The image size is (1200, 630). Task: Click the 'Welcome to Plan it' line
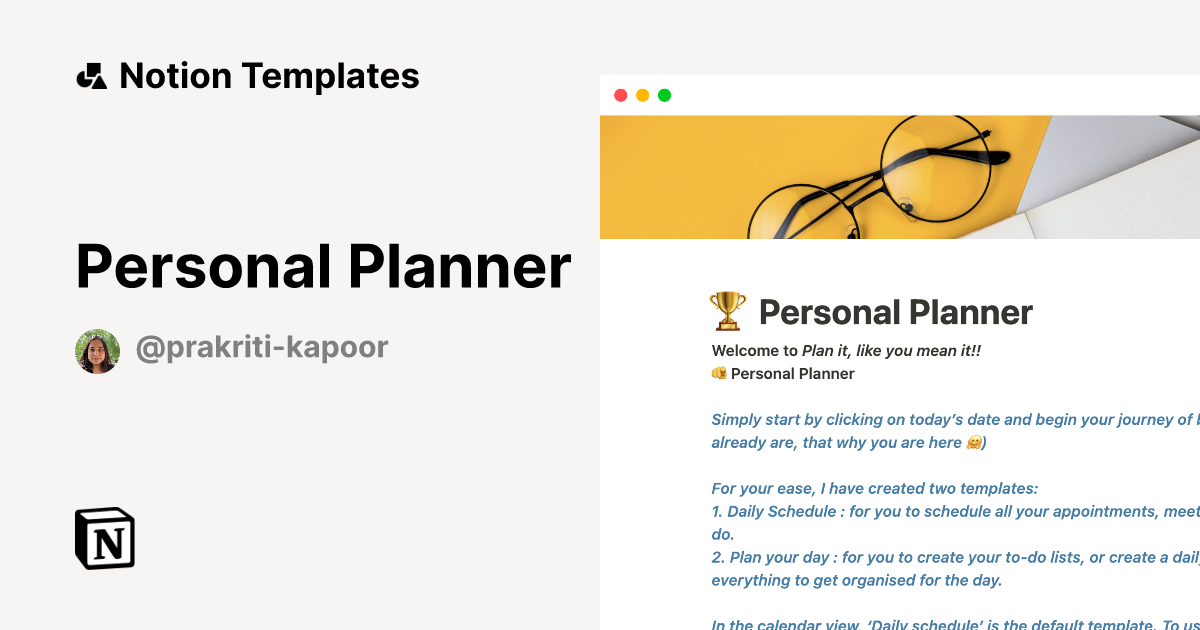tap(853, 350)
